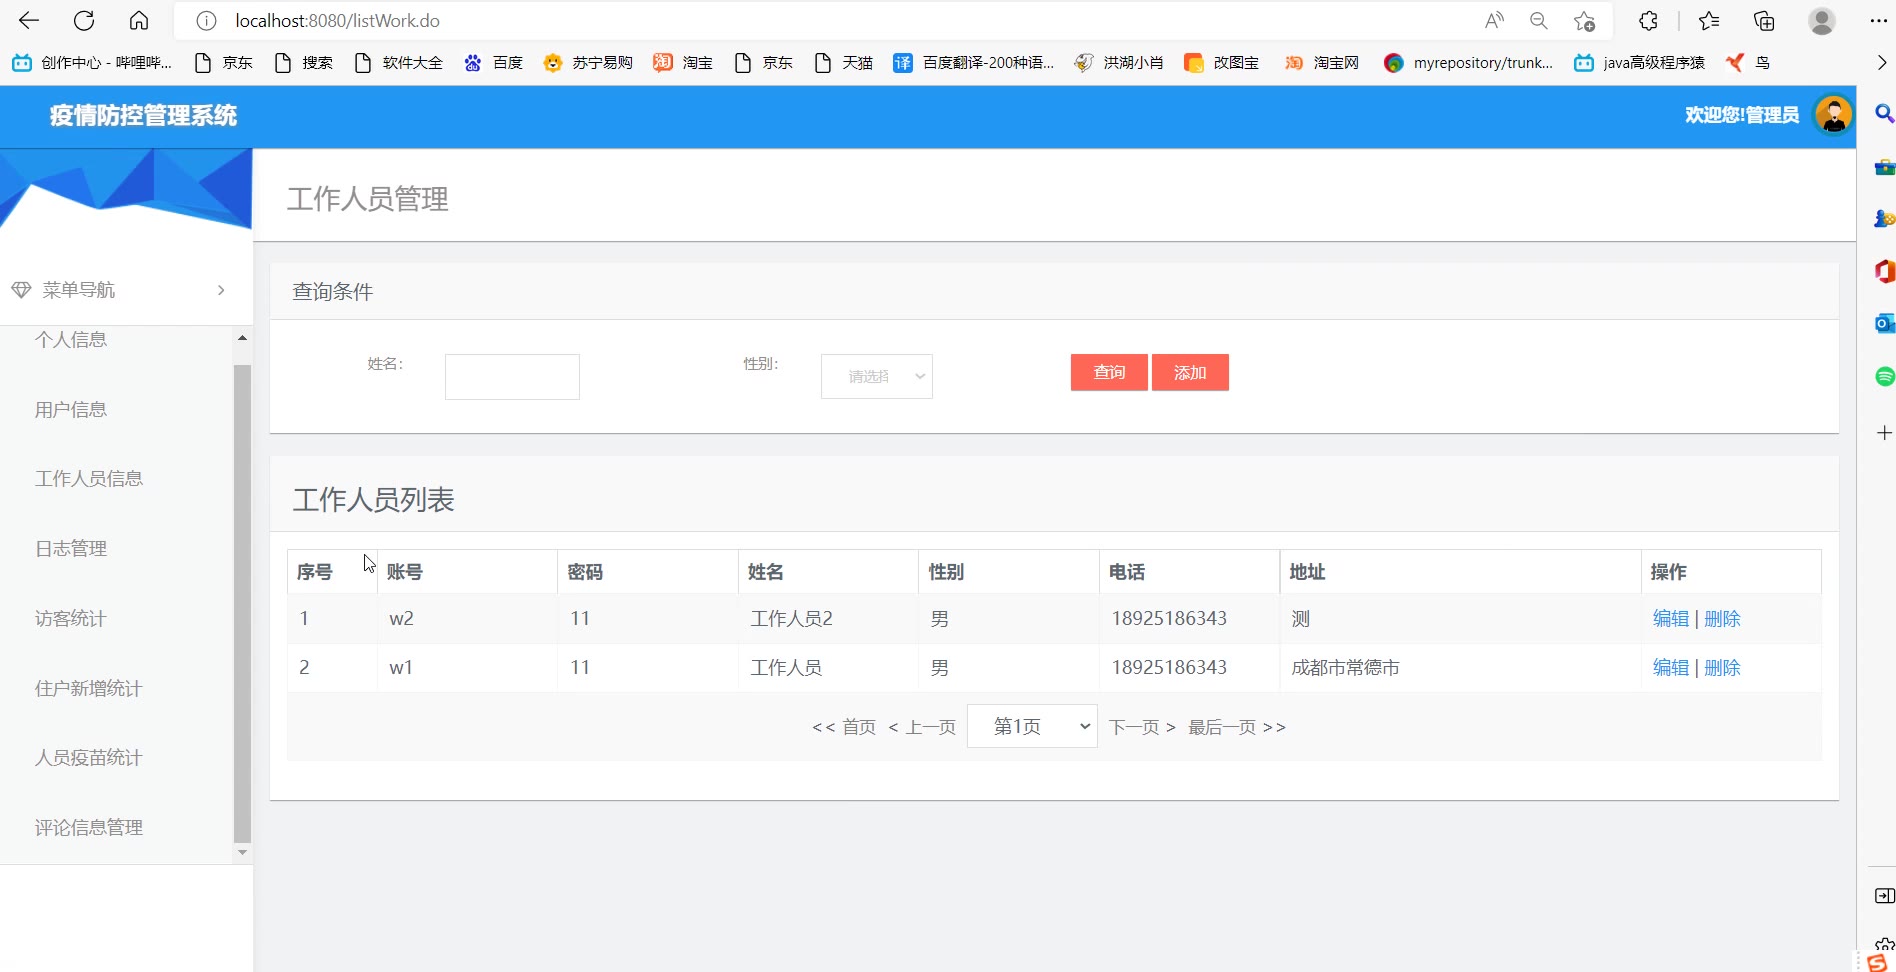Screen dimensions: 1896x972
Task: Click the browser address bar URL
Action: point(337,21)
